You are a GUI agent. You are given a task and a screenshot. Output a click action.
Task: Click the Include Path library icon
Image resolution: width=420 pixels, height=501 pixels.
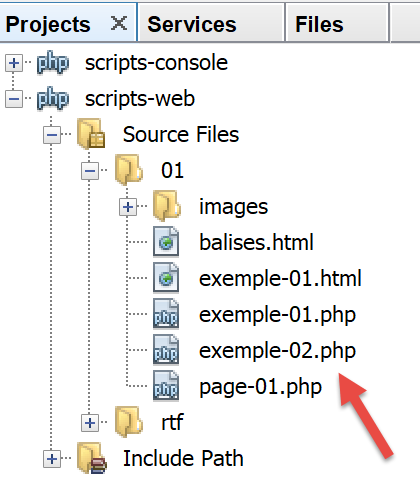92,458
